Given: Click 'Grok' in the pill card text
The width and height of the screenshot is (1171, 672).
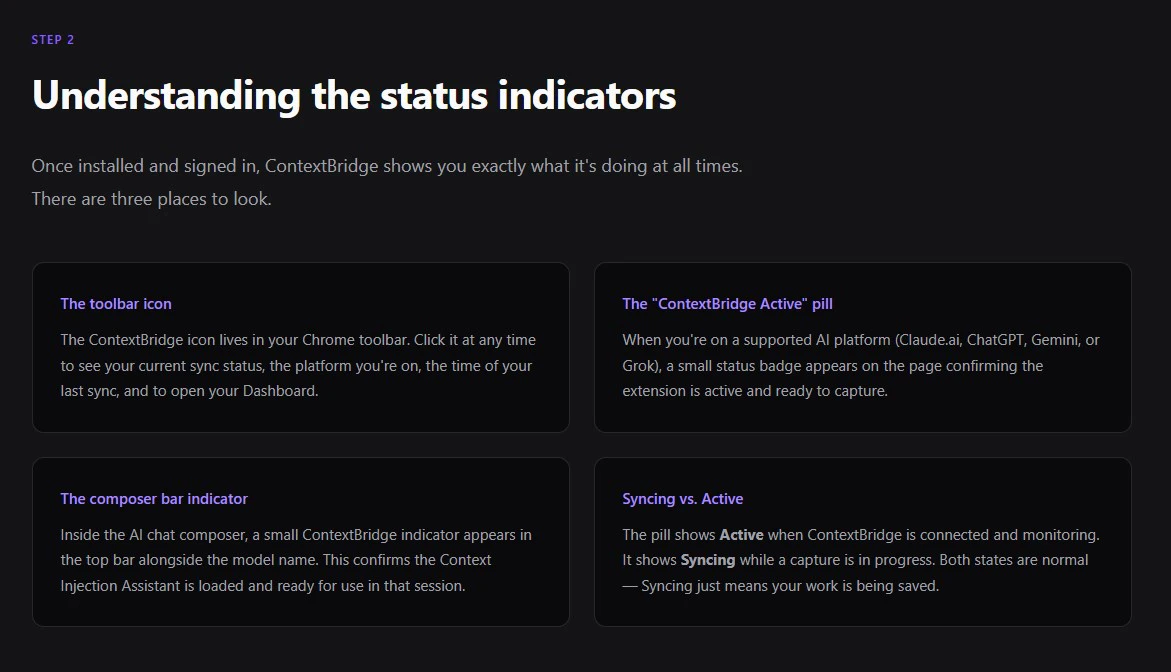Looking at the screenshot, I should tap(639, 365).
